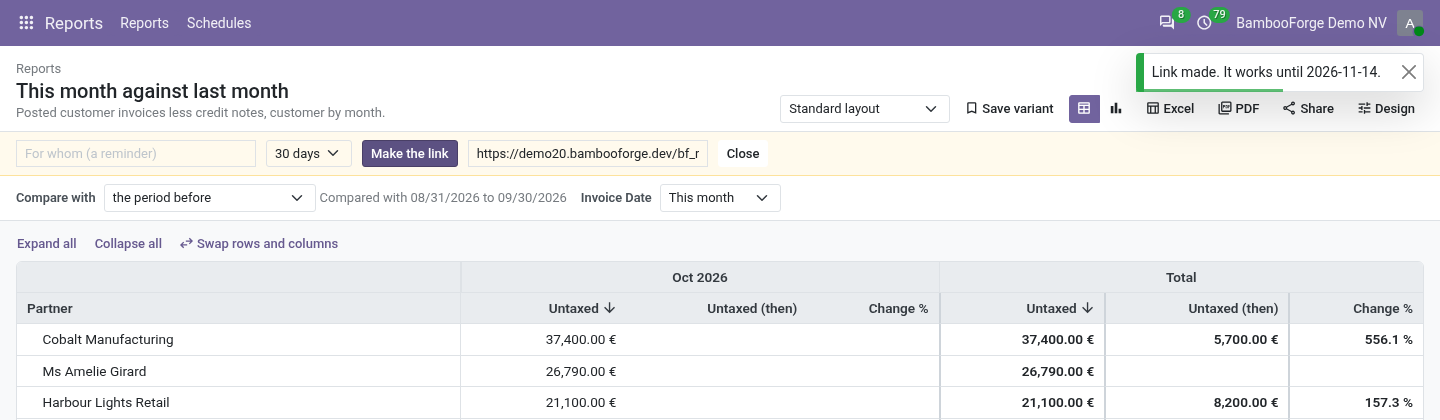Click the Partner column header

coord(238,309)
